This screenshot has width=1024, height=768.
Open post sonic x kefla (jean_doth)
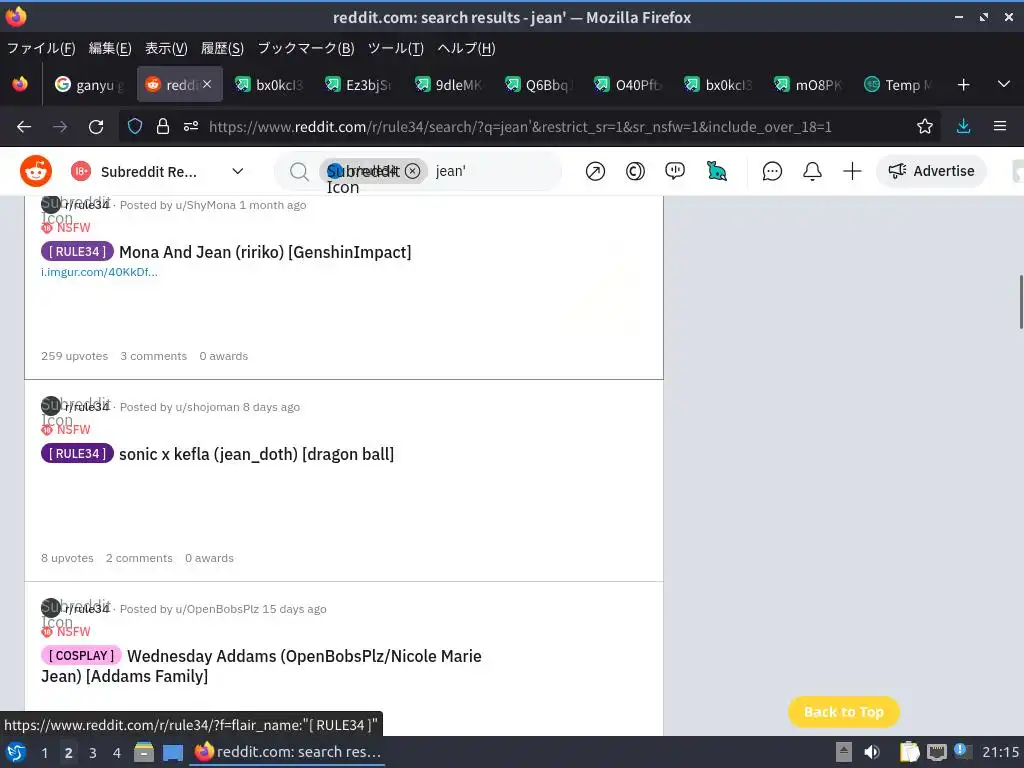click(x=257, y=454)
